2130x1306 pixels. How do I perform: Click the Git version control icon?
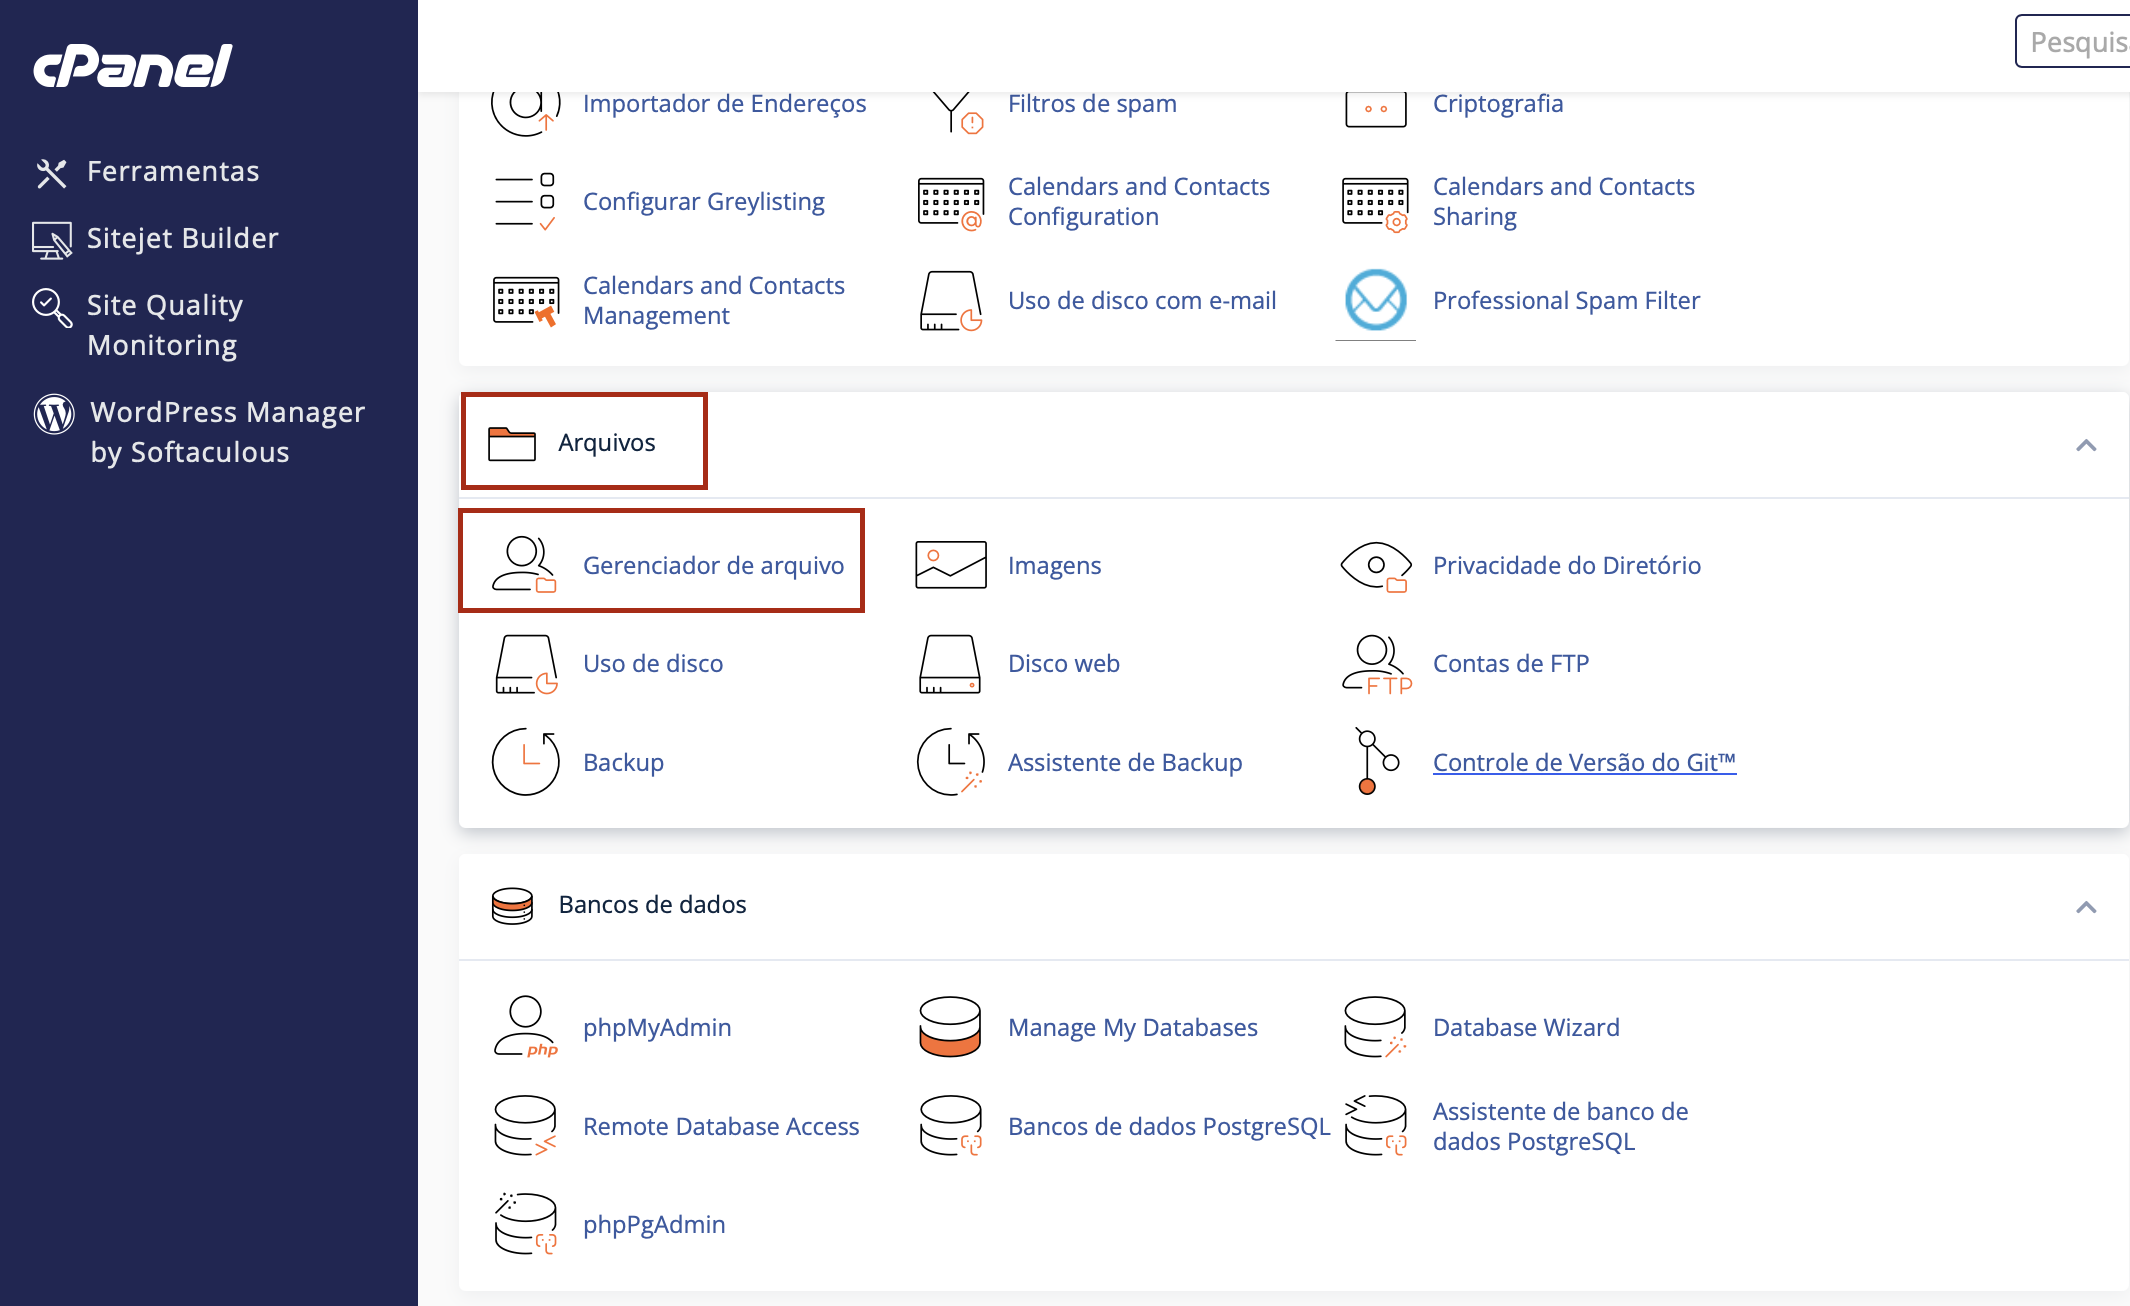click(1376, 762)
